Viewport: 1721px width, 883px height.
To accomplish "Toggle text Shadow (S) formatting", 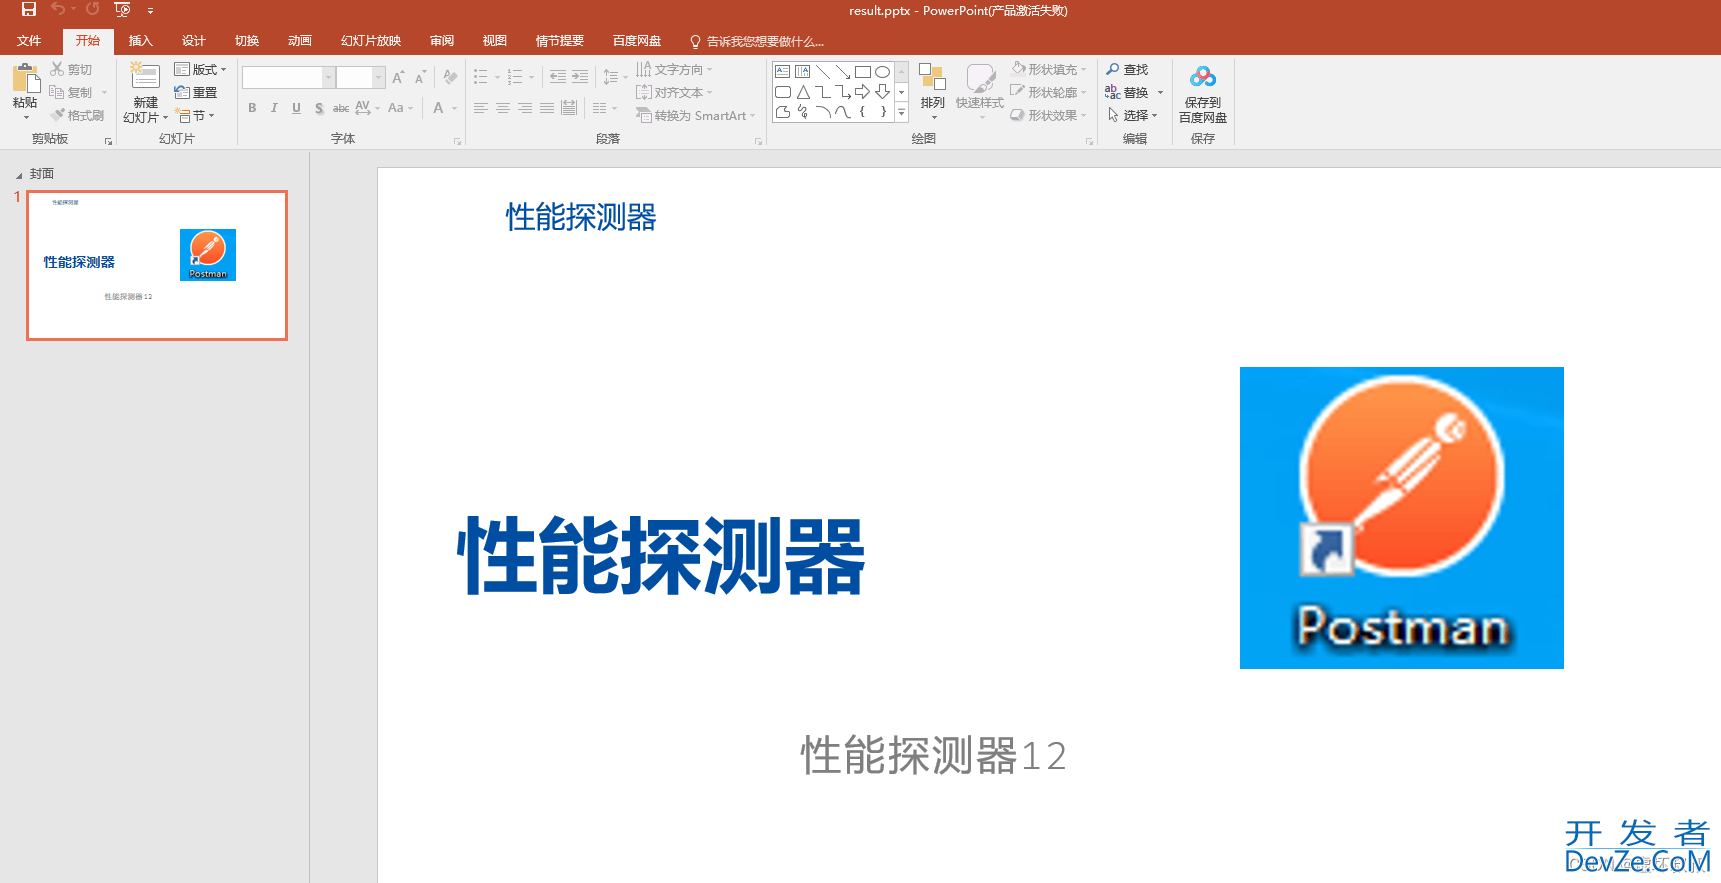I will pos(319,108).
